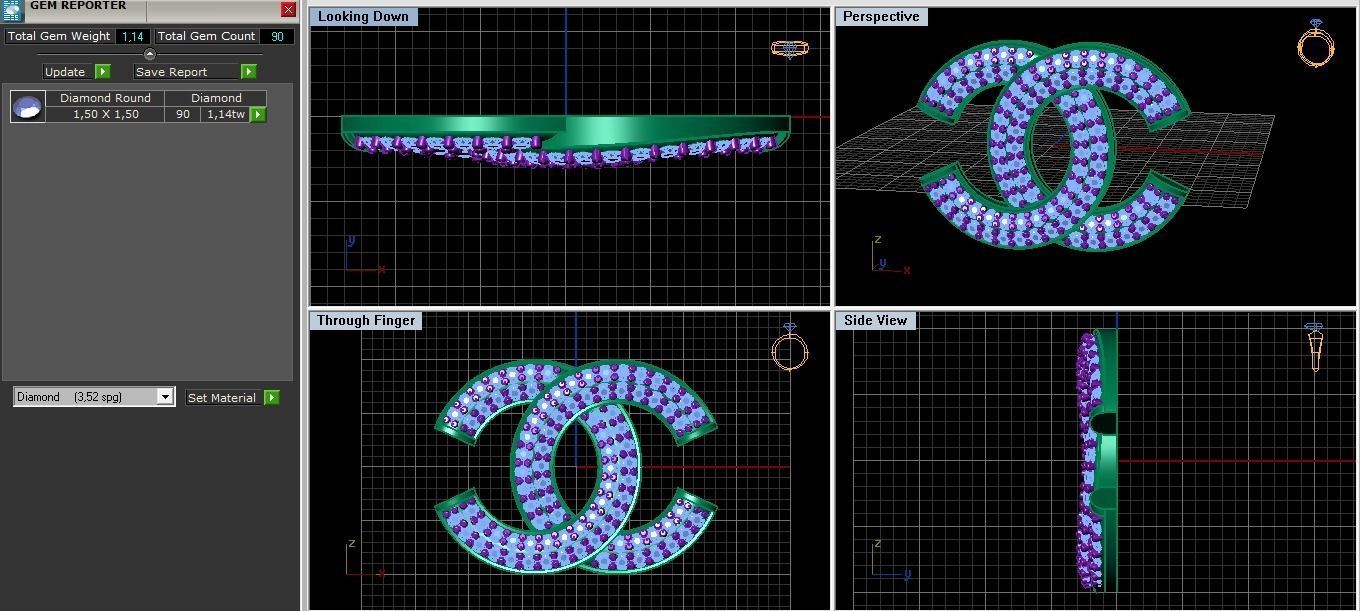
Task: Click the Diamond Round column header
Action: (105, 98)
